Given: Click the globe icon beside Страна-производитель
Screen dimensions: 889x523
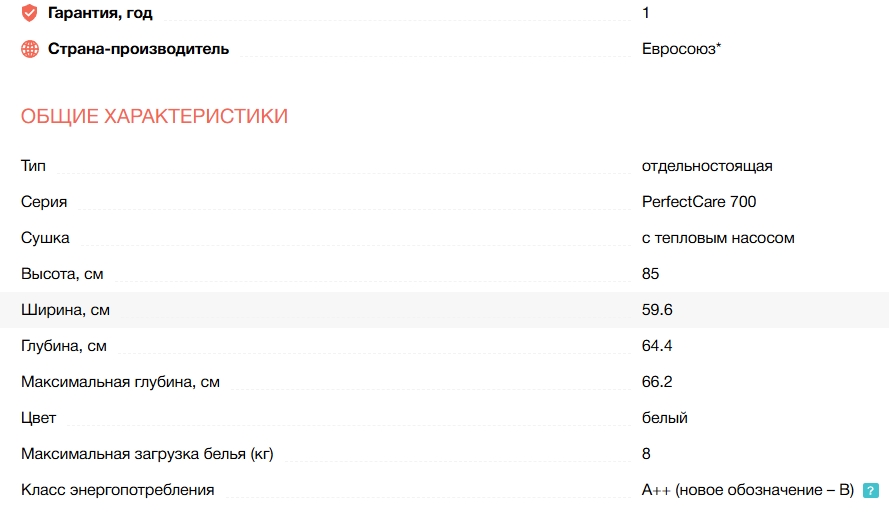Looking at the screenshot, I should point(29,49).
